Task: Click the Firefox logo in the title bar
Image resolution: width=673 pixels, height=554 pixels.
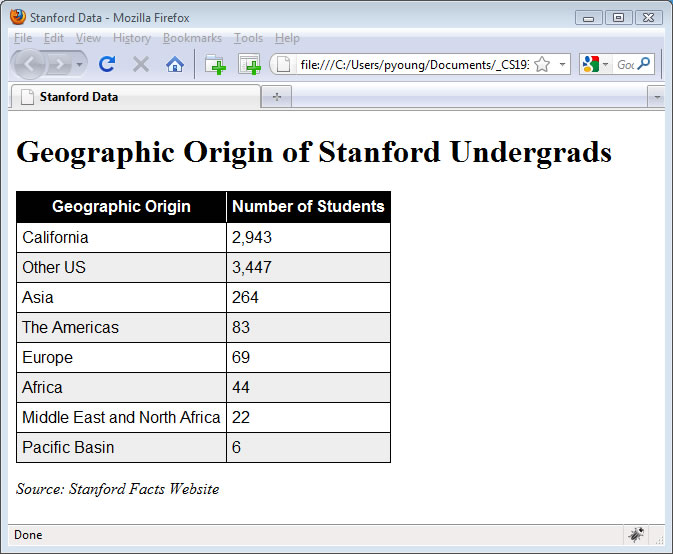Action: pyautogui.click(x=18, y=17)
